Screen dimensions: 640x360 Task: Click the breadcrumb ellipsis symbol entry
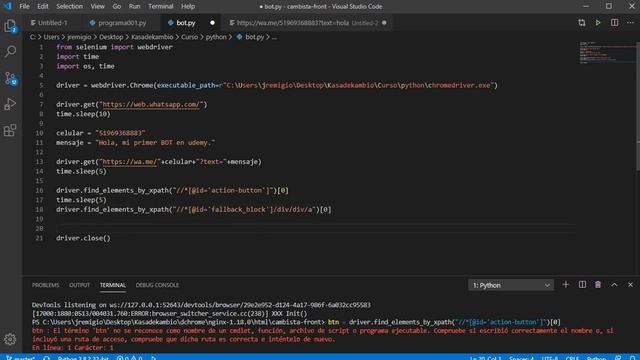(274, 37)
